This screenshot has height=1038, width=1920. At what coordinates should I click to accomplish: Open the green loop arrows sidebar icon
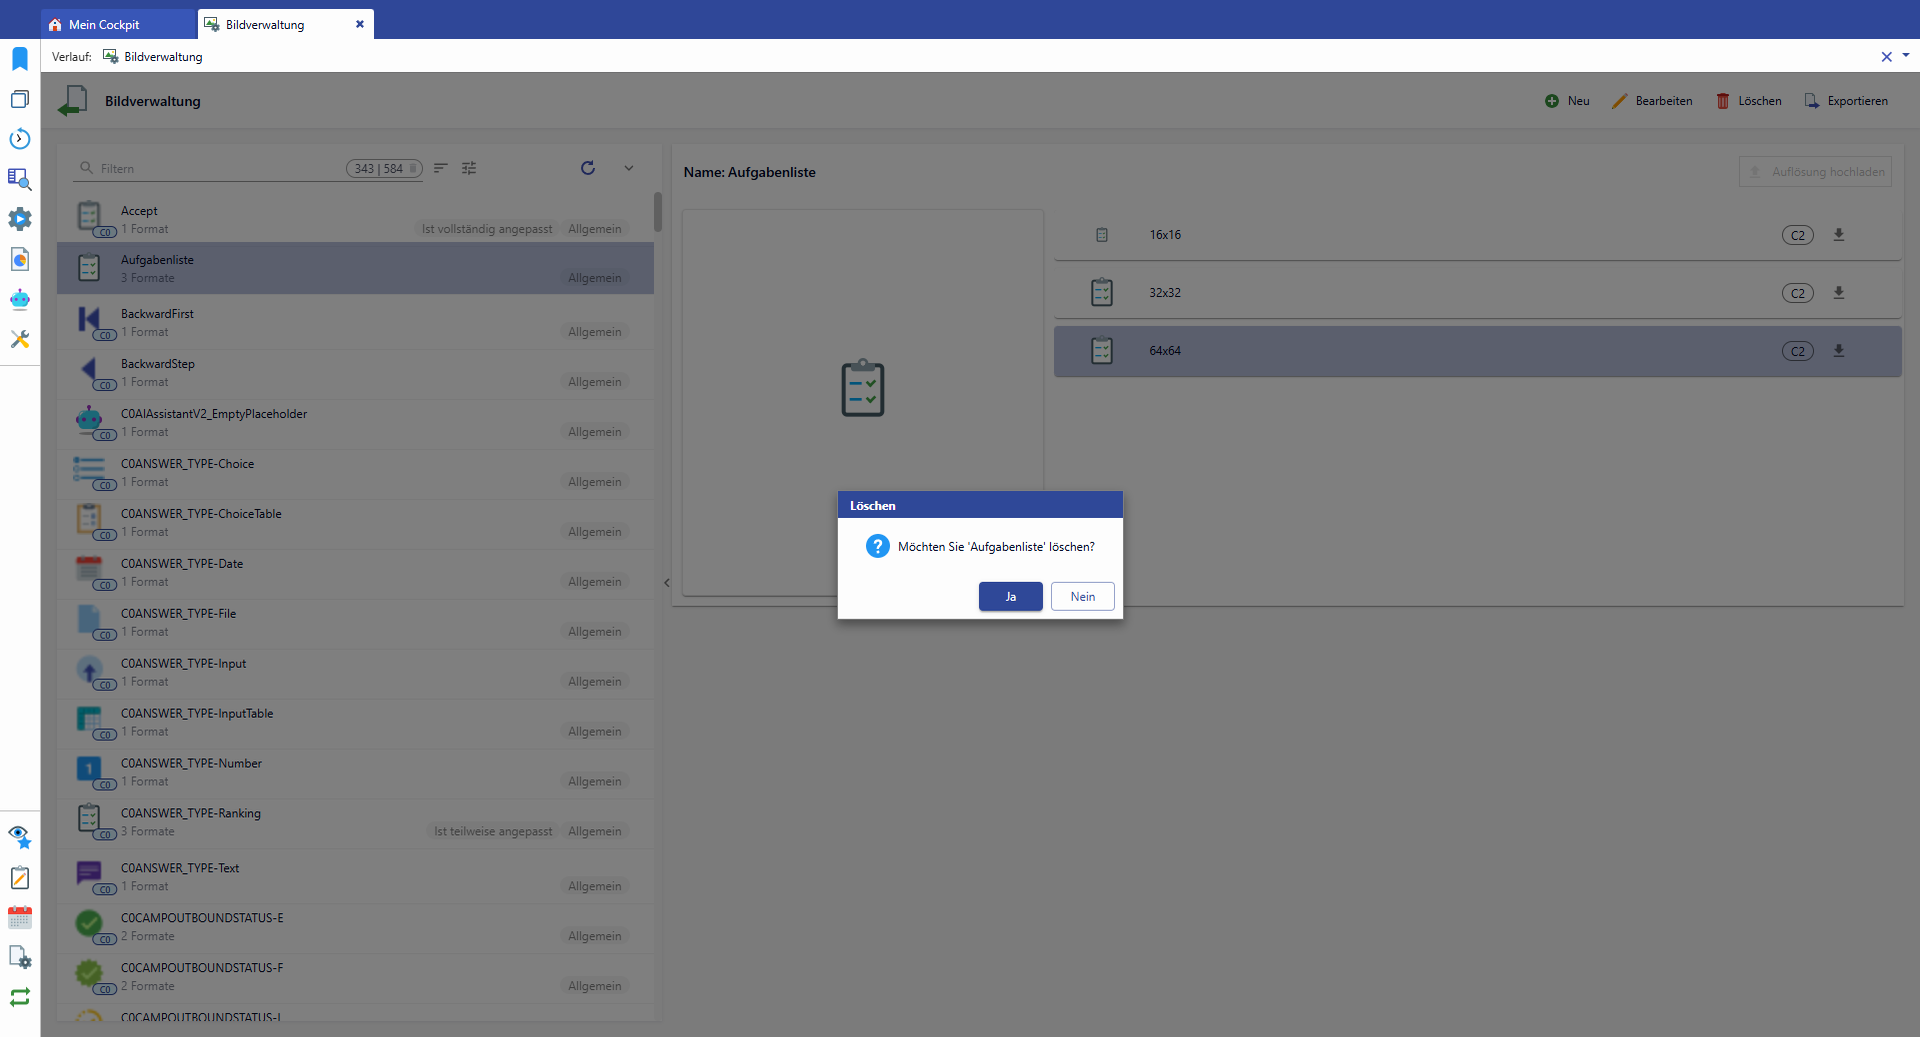[x=20, y=997]
